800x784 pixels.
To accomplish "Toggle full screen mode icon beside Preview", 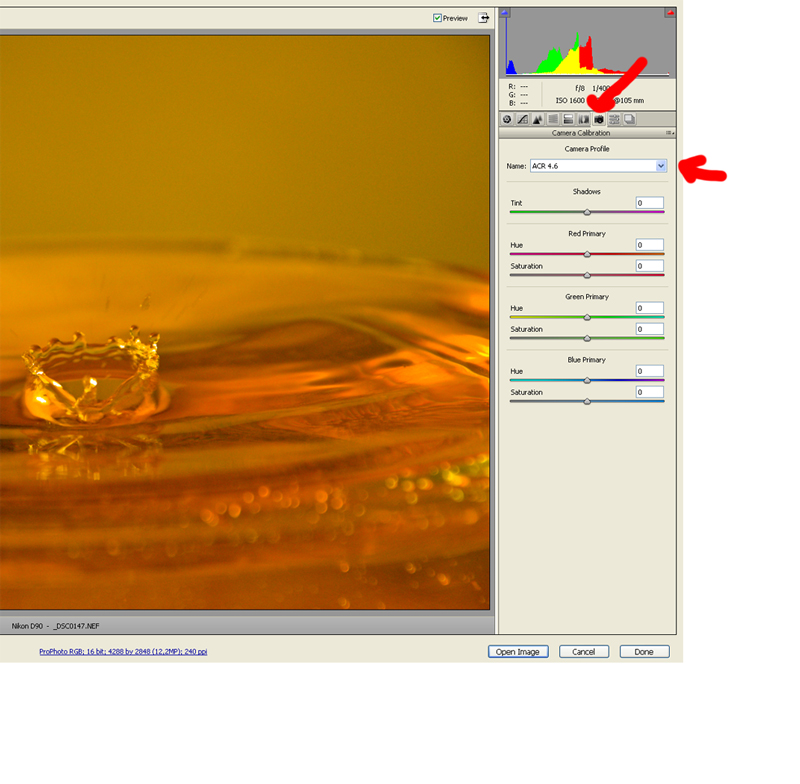I will (x=484, y=18).
